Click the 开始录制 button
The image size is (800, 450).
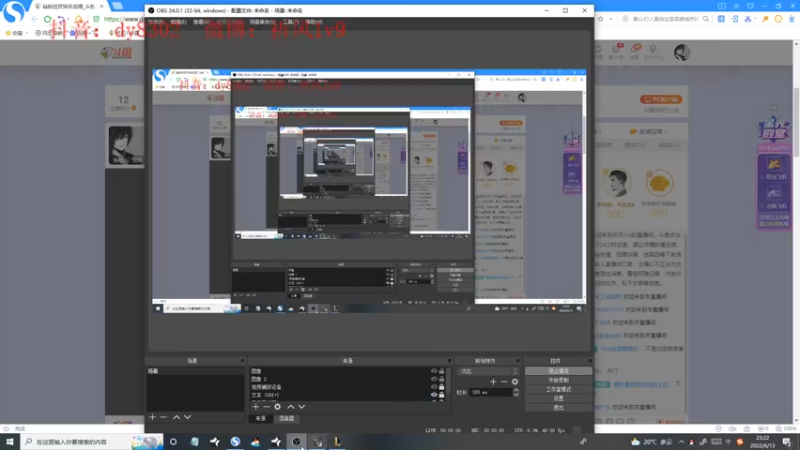coord(558,380)
